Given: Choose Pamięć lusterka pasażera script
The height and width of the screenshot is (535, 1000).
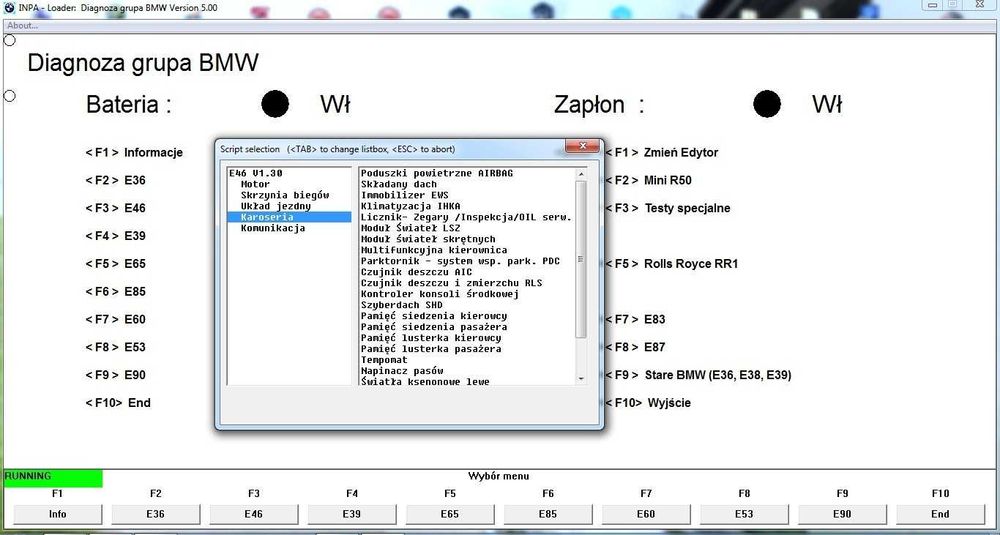Looking at the screenshot, I should (431, 349).
